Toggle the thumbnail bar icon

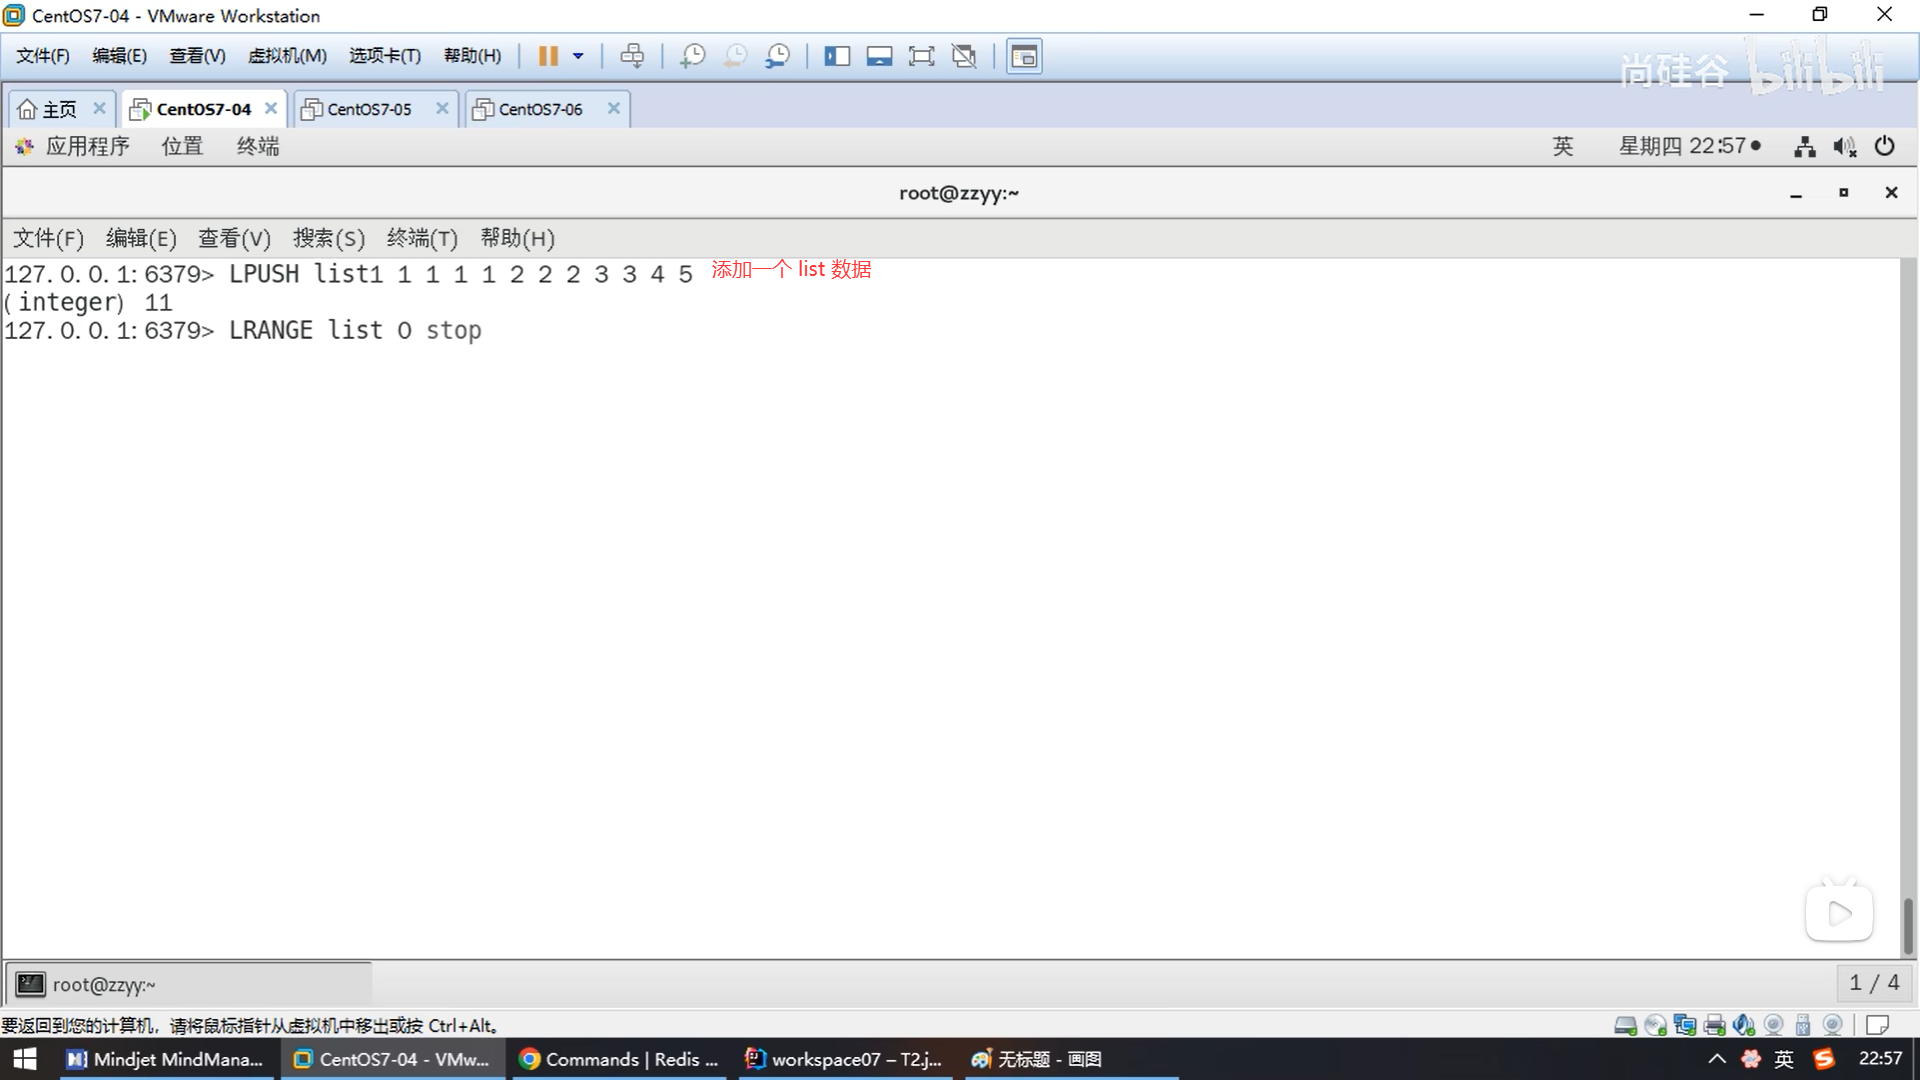[879, 56]
